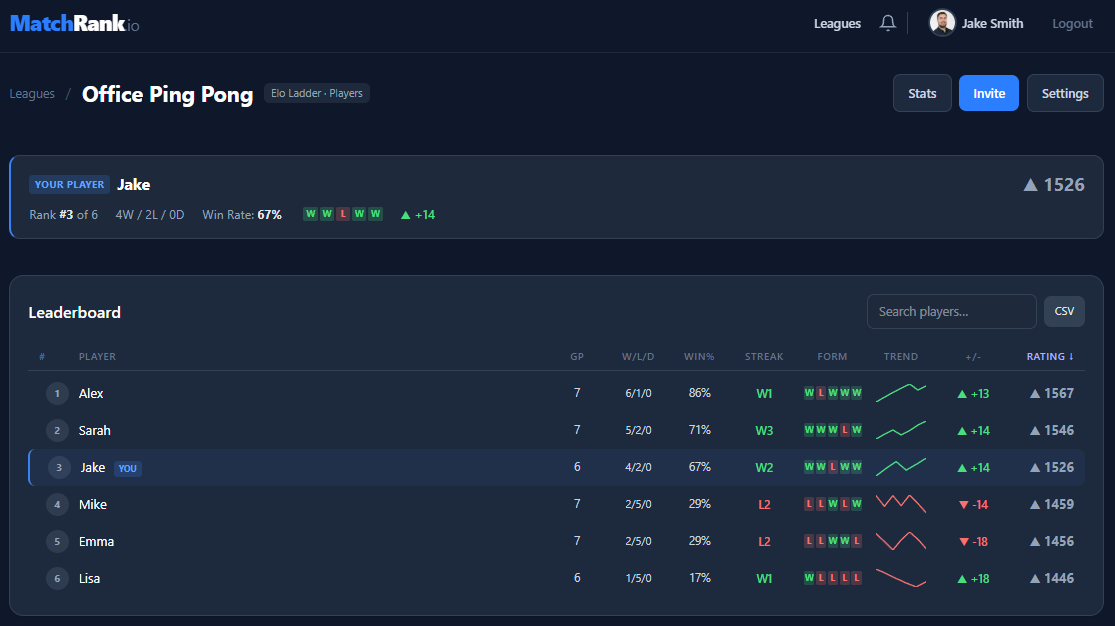Click Alex's rank avatar in the leaderboard
The width and height of the screenshot is (1115, 626).
point(57,393)
